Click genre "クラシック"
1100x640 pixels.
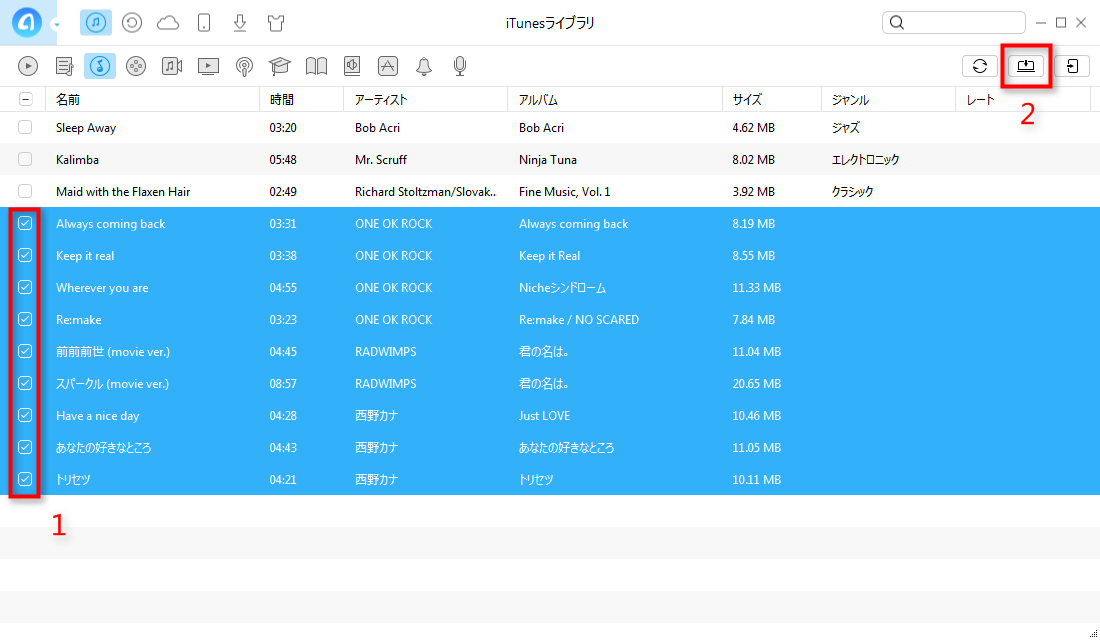(852, 192)
